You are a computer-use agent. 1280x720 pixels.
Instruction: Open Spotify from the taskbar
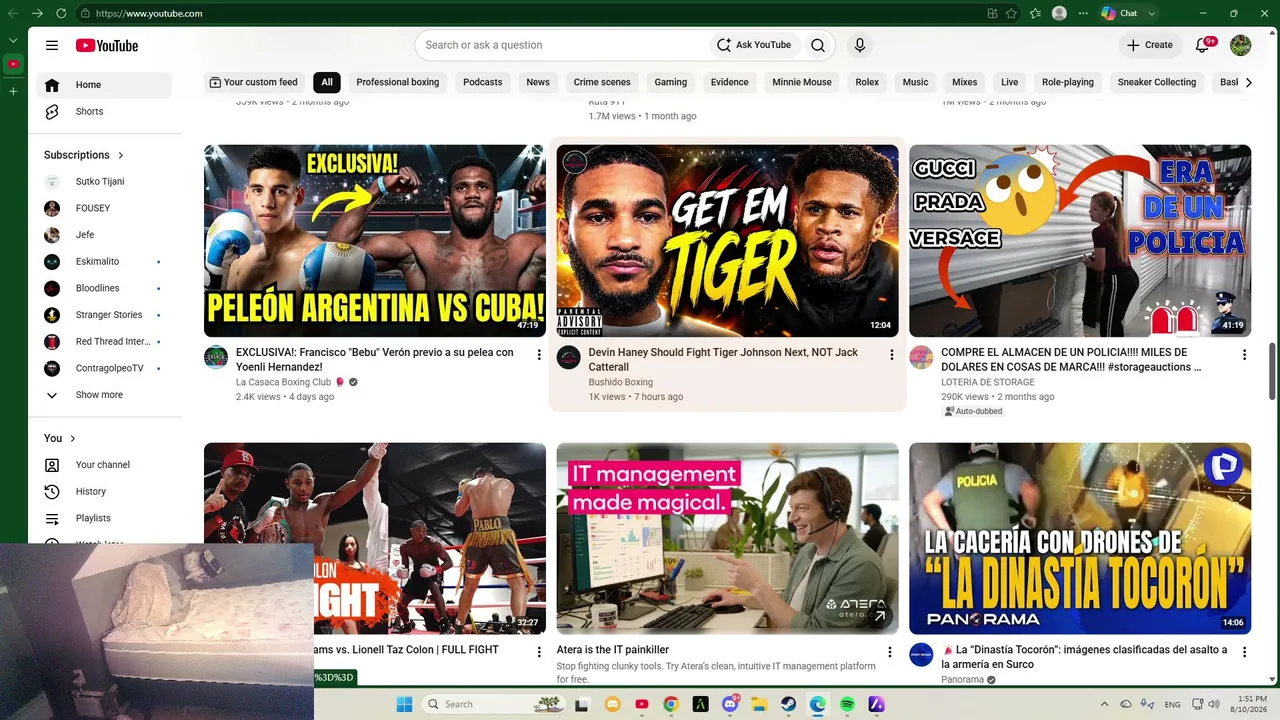tap(847, 704)
